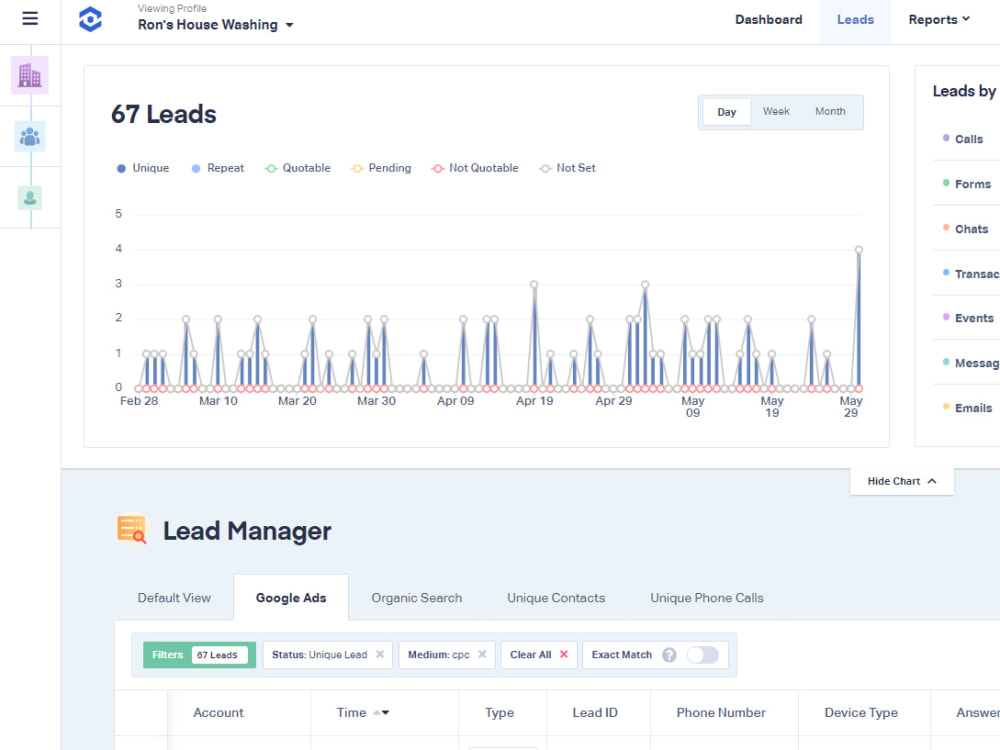Click the Lead ID column header
Viewport: 1000px width, 750px height.
point(595,713)
